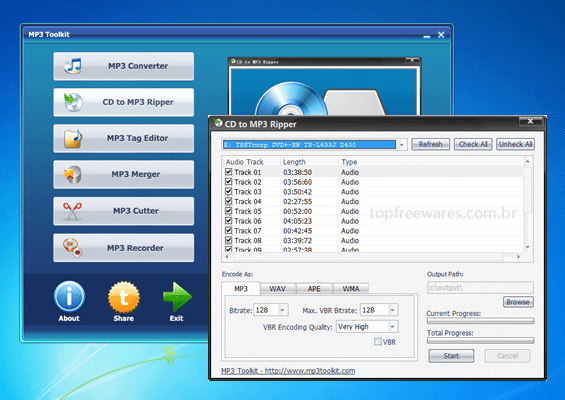The height and width of the screenshot is (400, 565).
Task: Uncheck Track 03 checkbox
Action: tap(228, 191)
